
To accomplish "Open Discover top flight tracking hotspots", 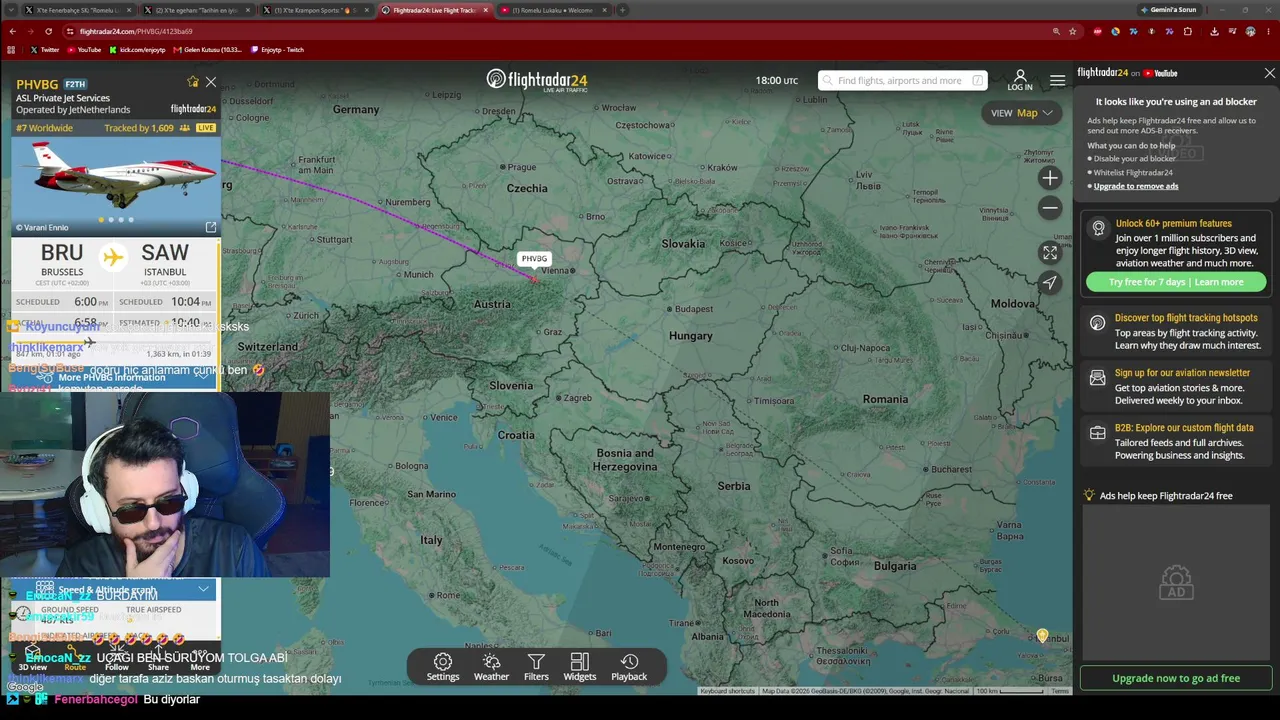I will (x=1176, y=332).
